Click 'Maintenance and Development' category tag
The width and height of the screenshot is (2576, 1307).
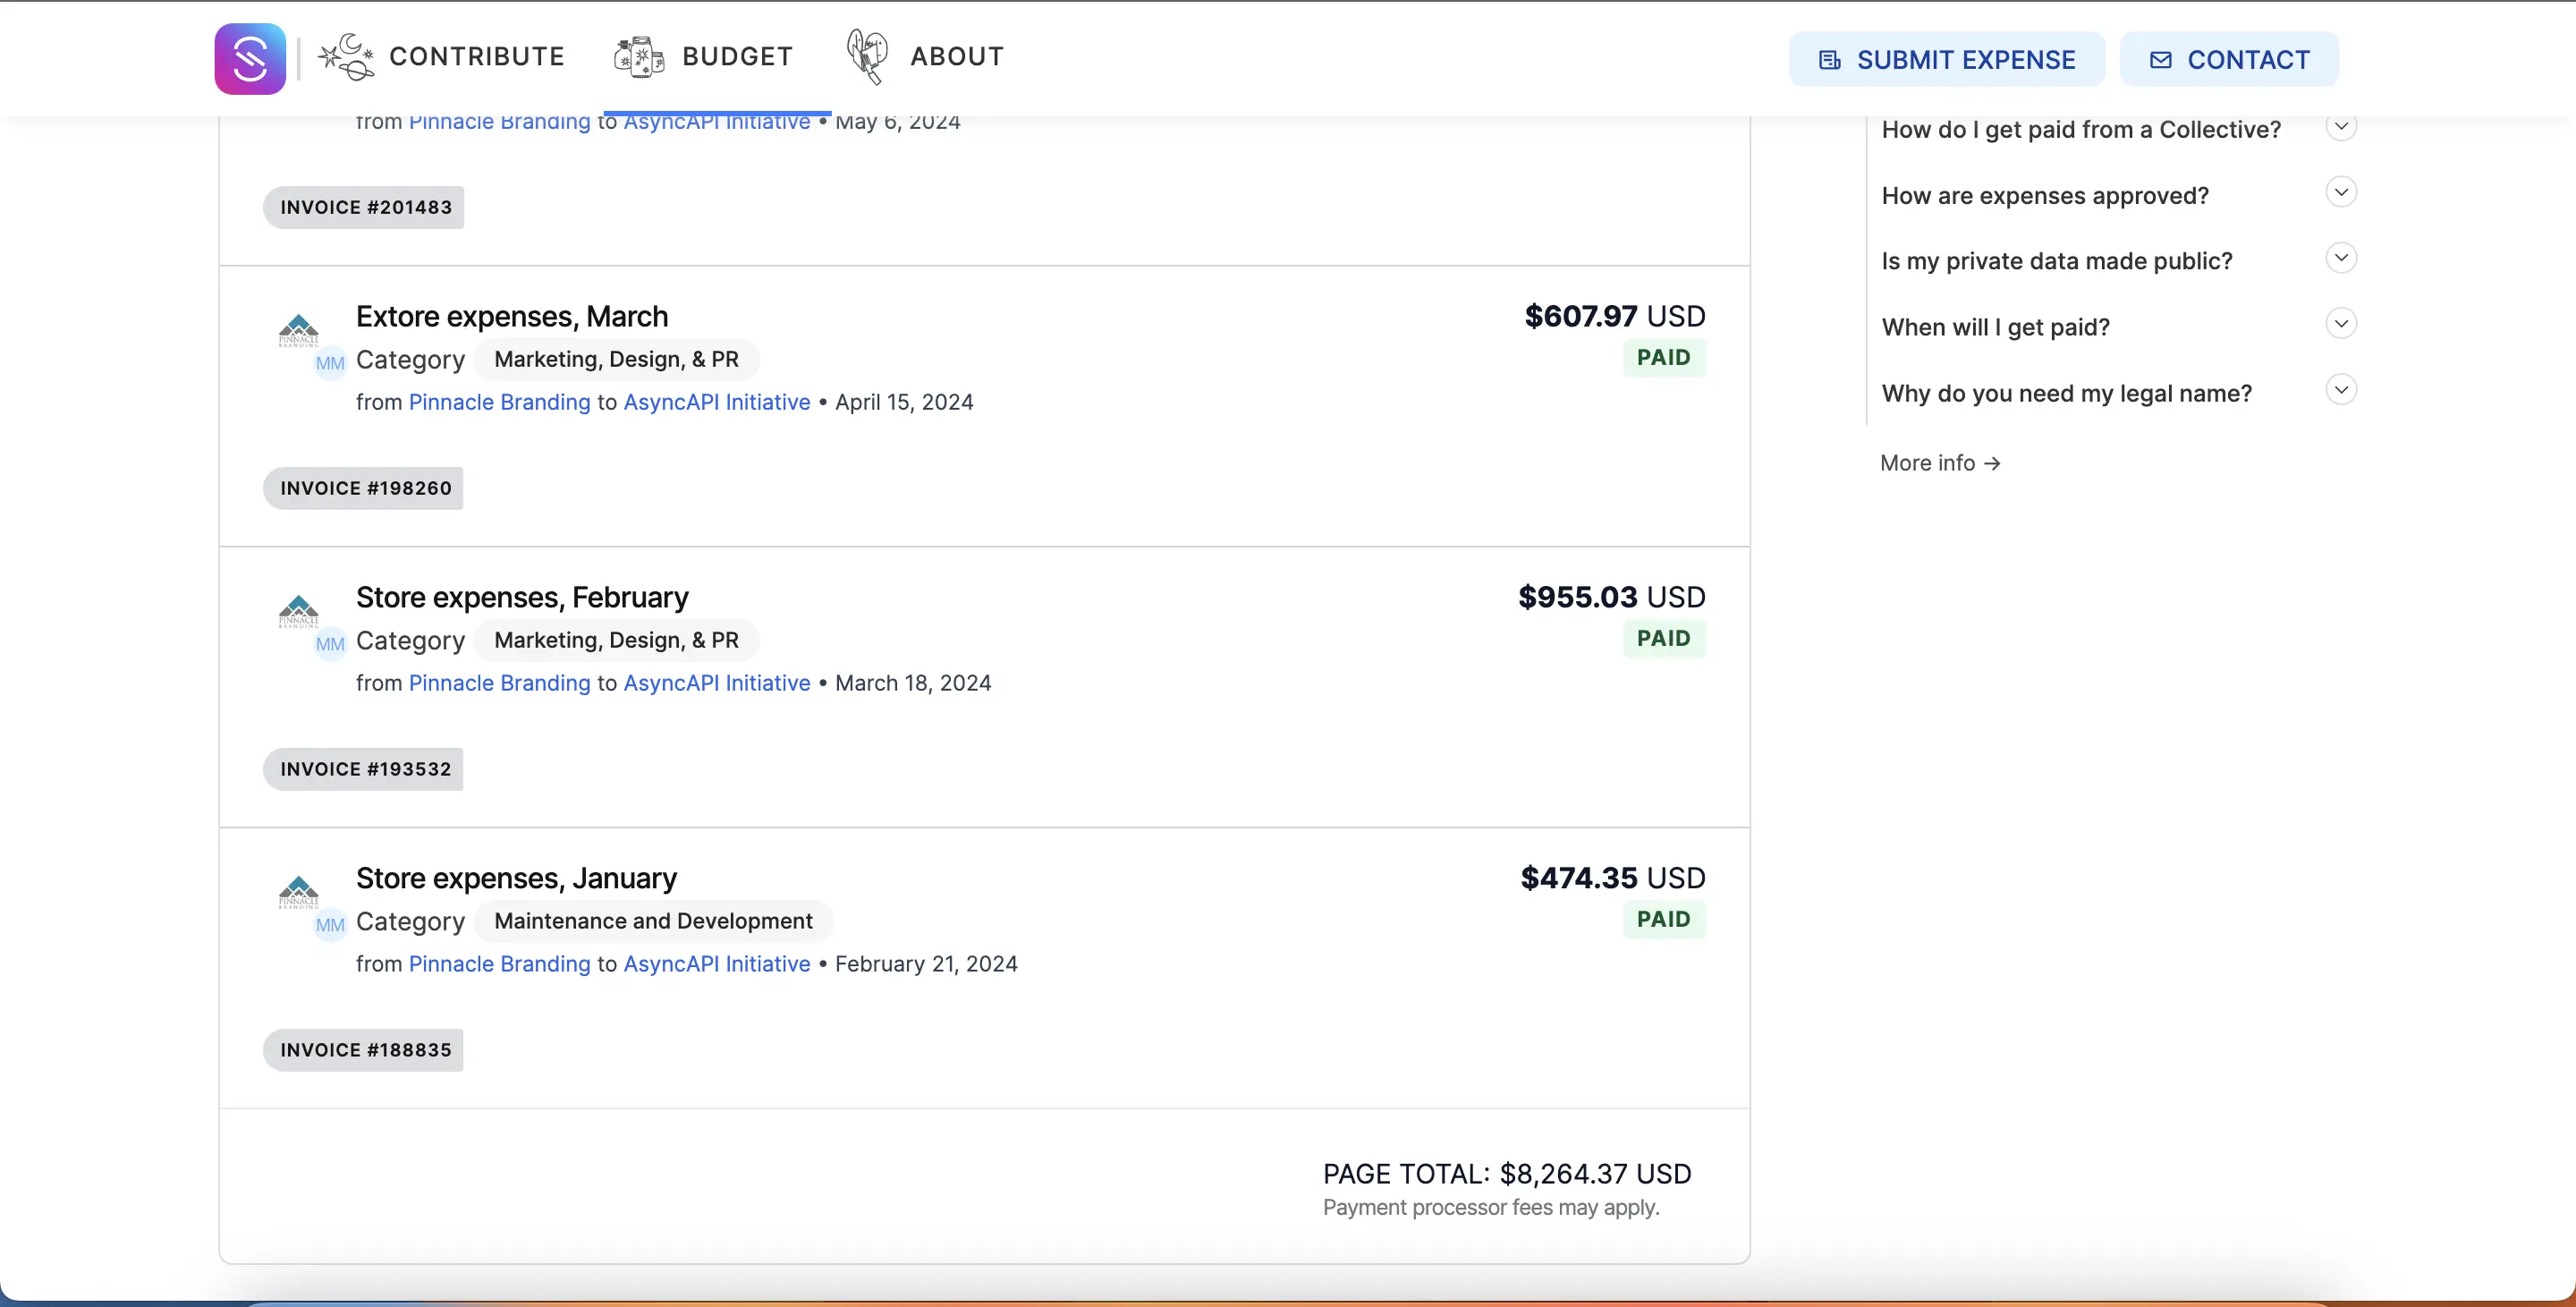click(653, 921)
